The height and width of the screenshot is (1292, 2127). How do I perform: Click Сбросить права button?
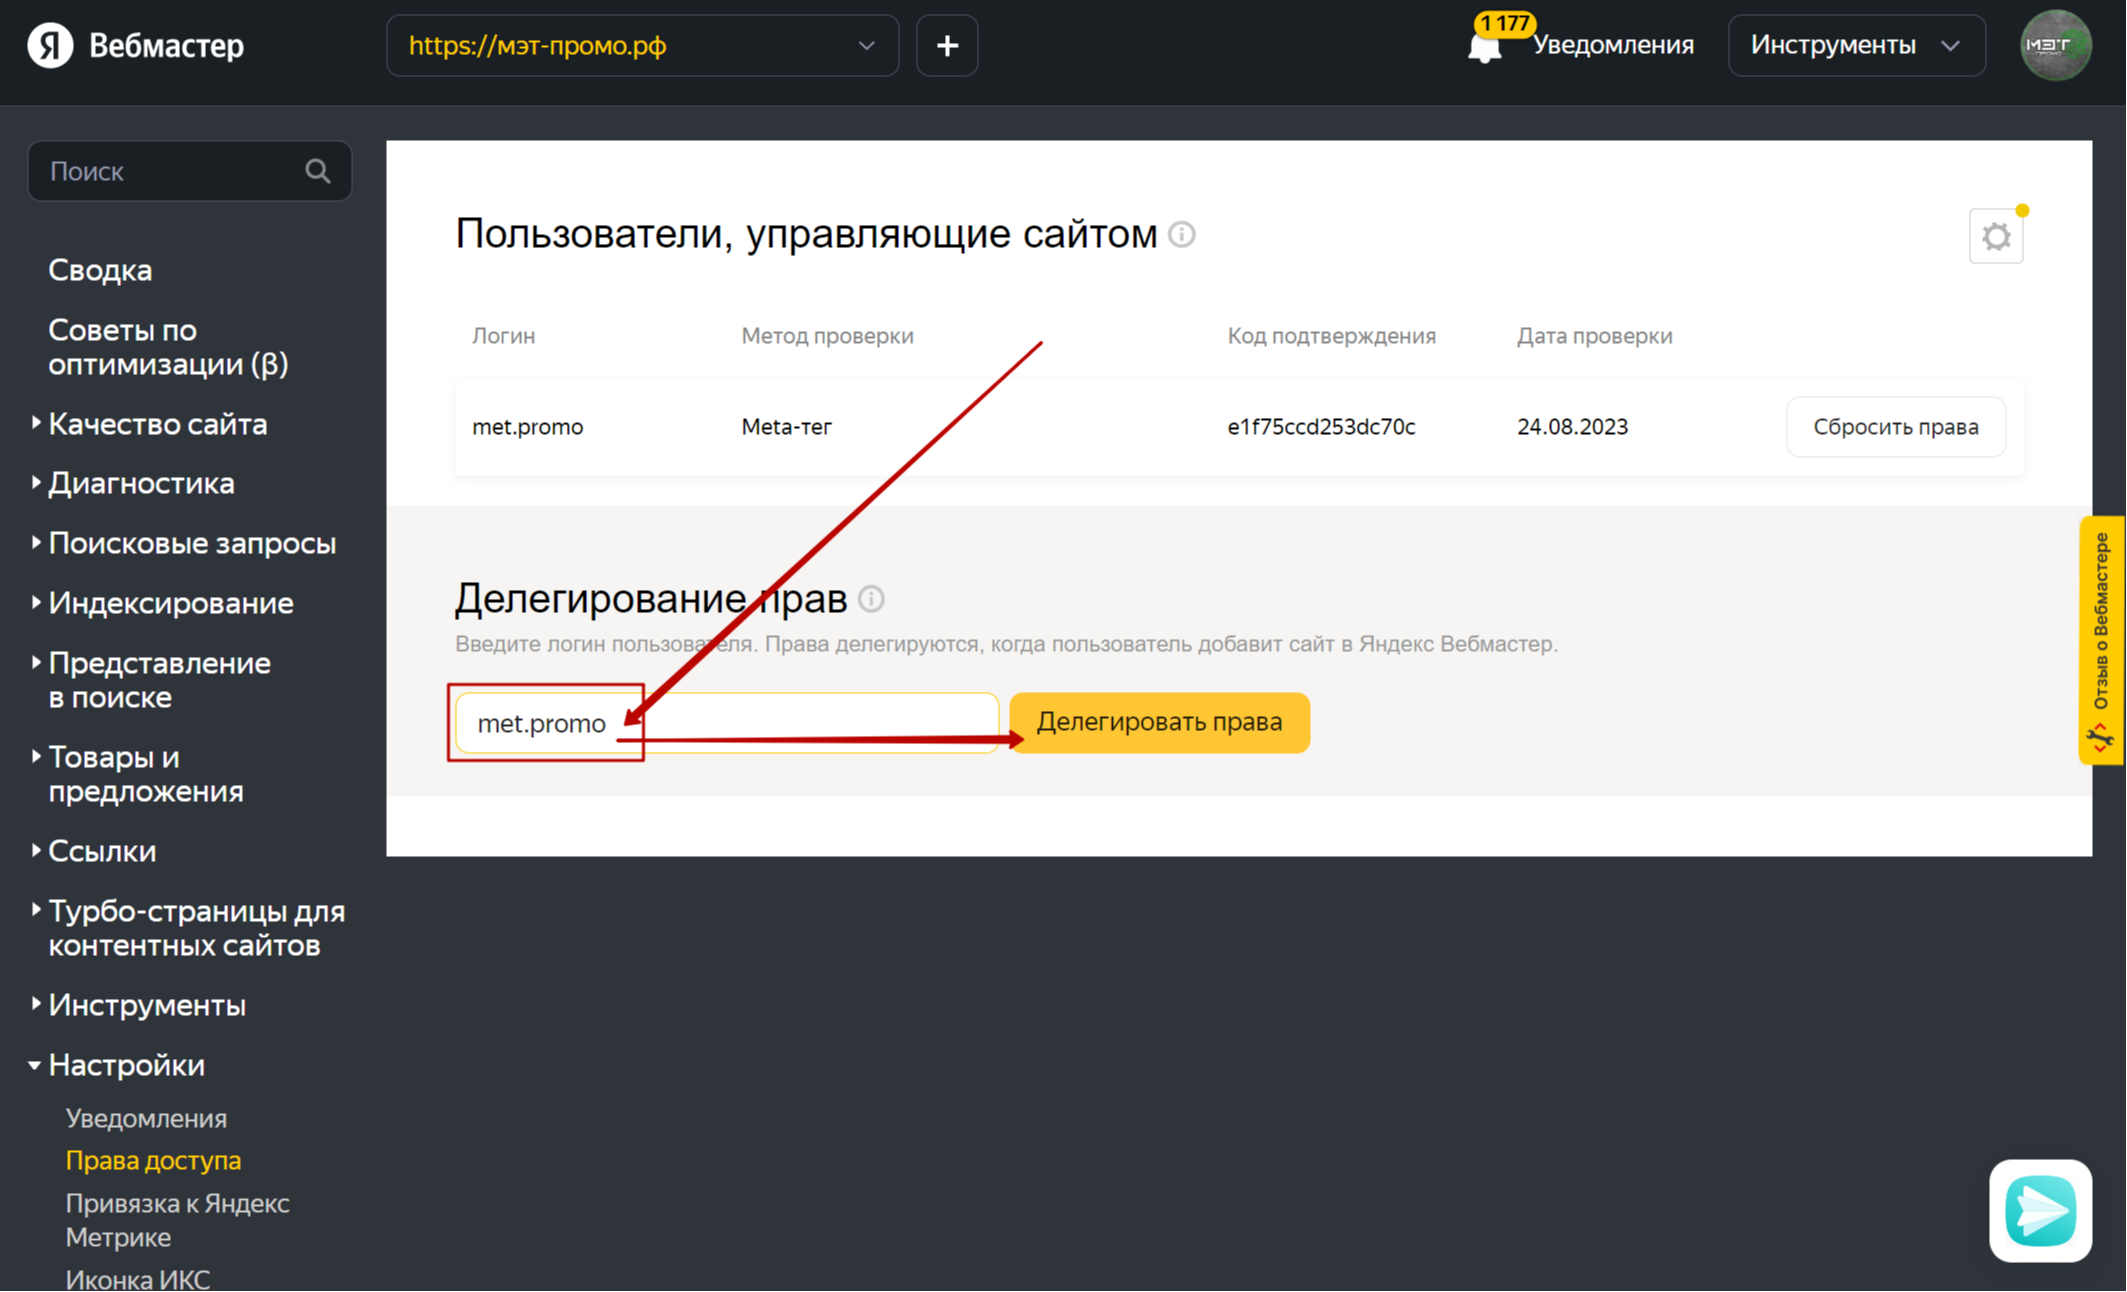1895,427
